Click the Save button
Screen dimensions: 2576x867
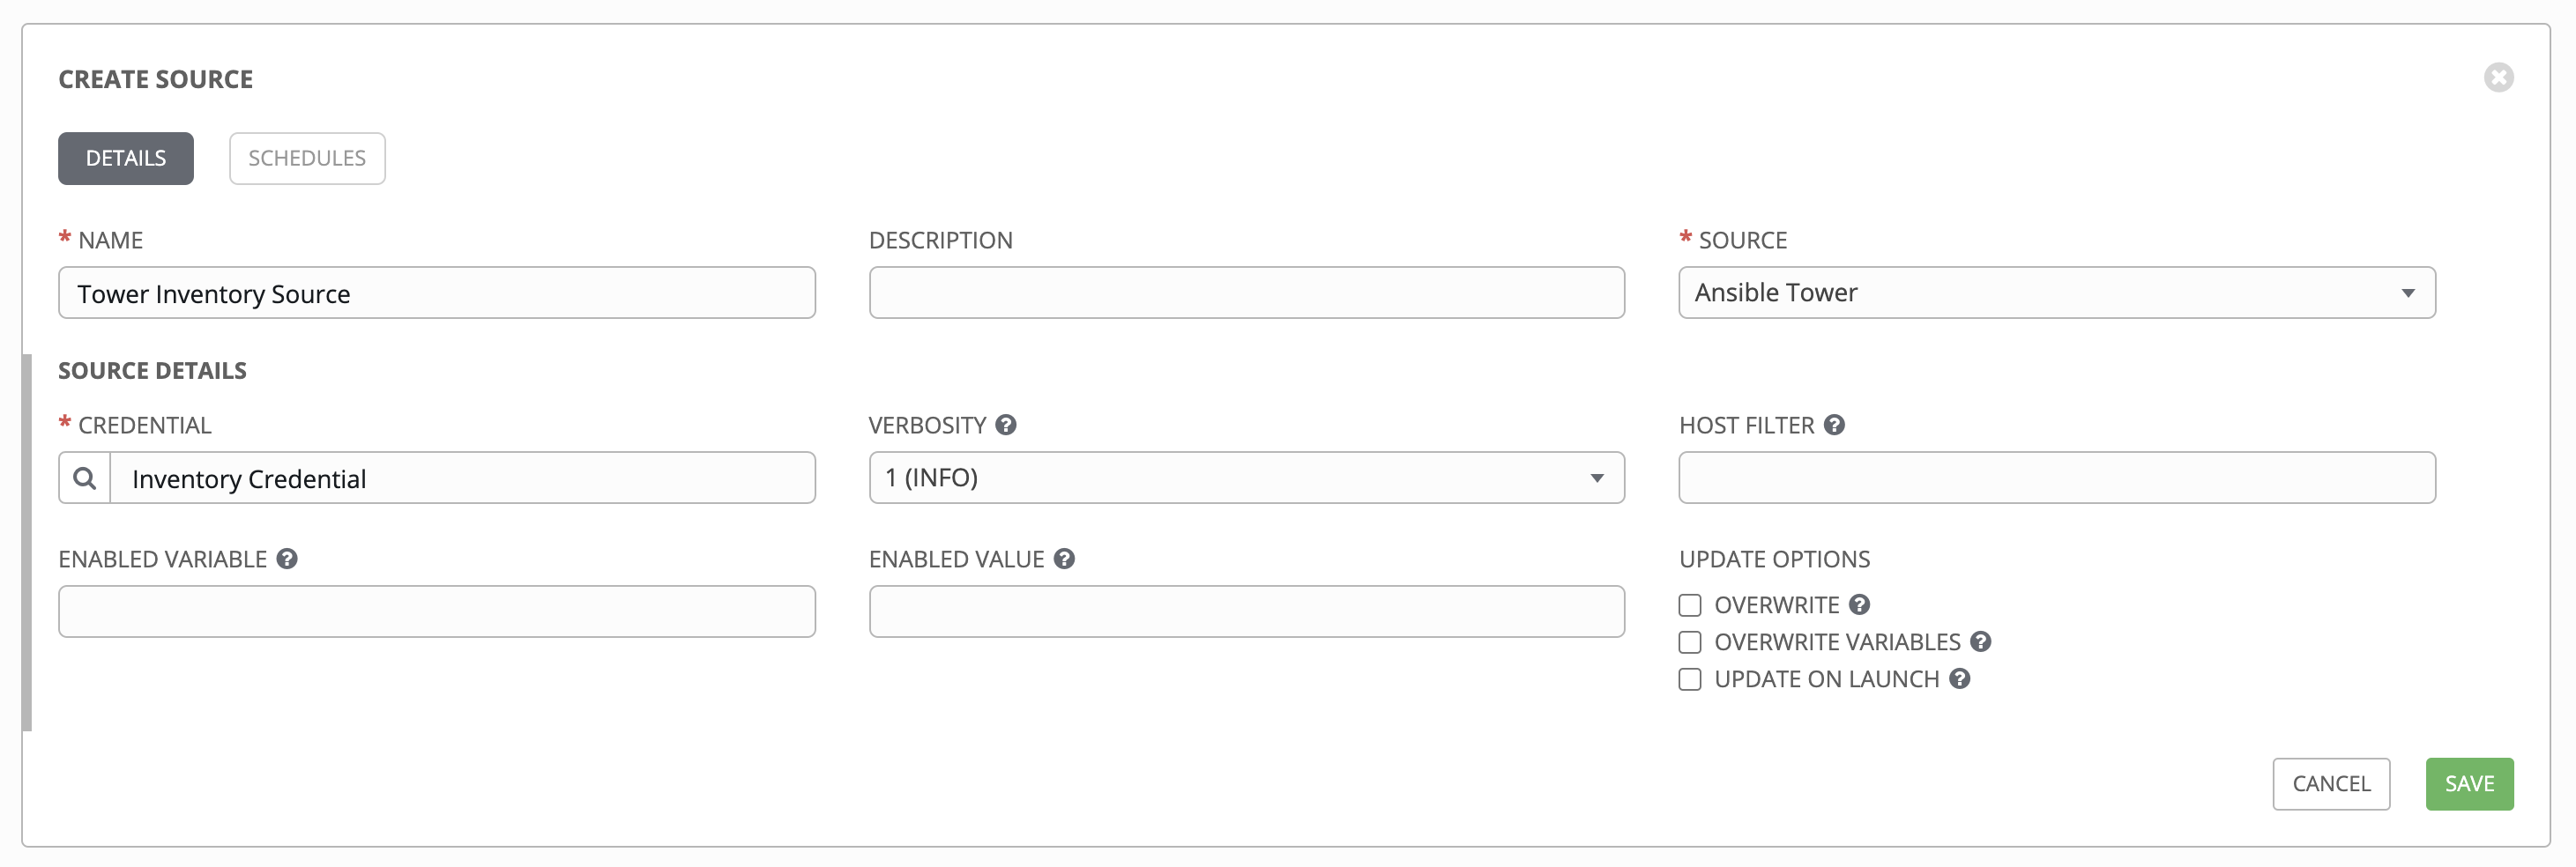click(2469, 784)
